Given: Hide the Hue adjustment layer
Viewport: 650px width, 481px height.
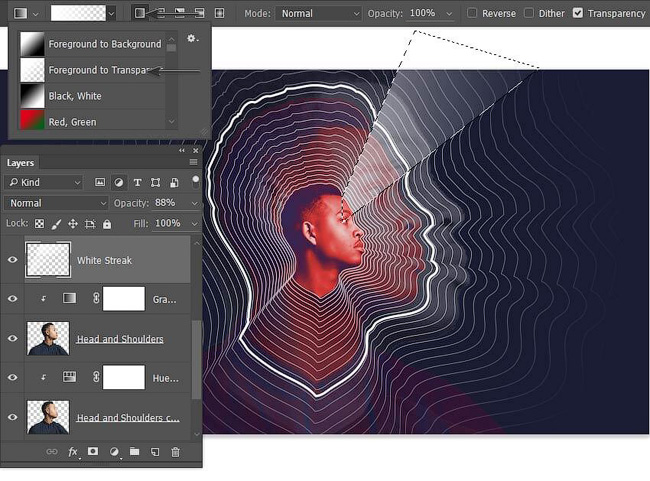Looking at the screenshot, I should 12,377.
